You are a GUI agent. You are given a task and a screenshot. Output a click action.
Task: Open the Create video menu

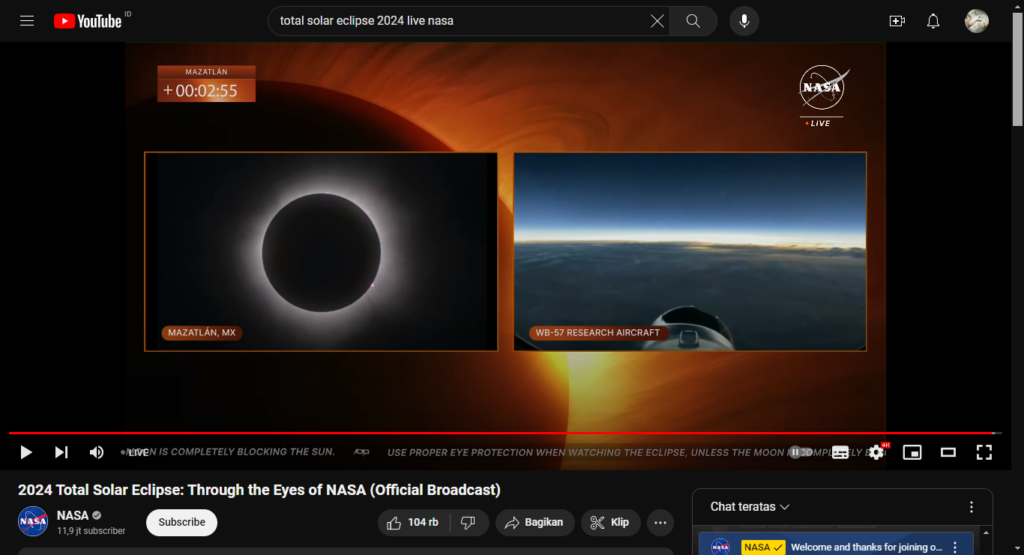[897, 21]
